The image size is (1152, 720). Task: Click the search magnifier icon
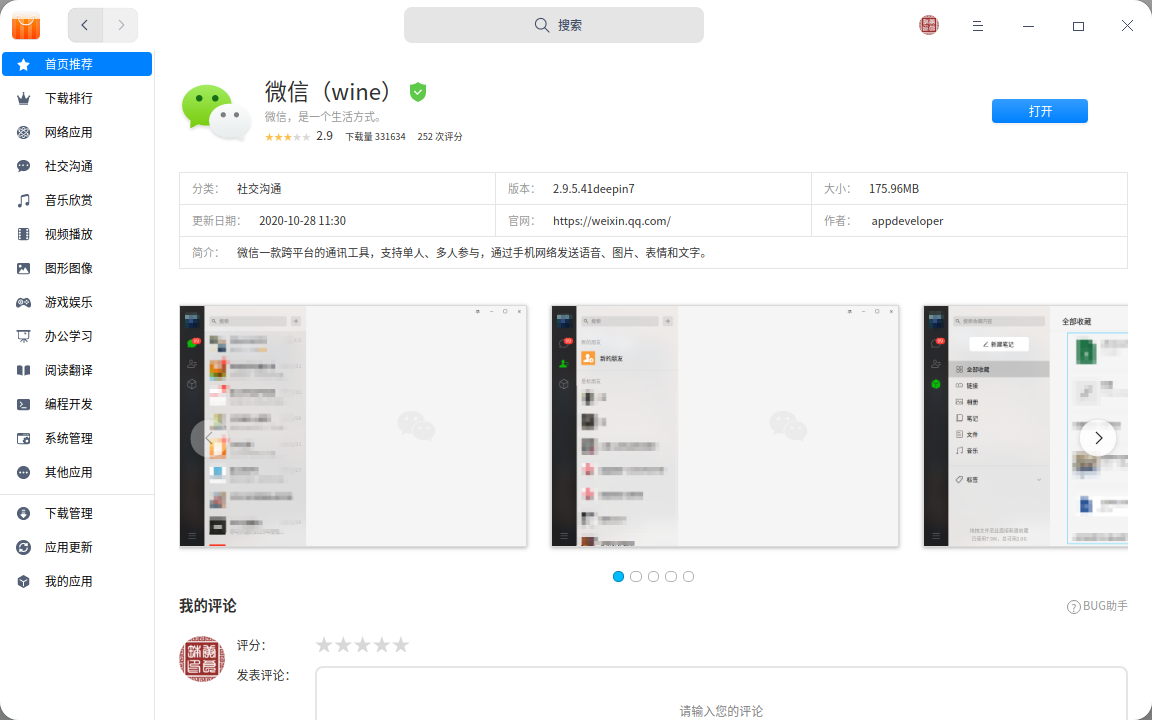tap(541, 25)
